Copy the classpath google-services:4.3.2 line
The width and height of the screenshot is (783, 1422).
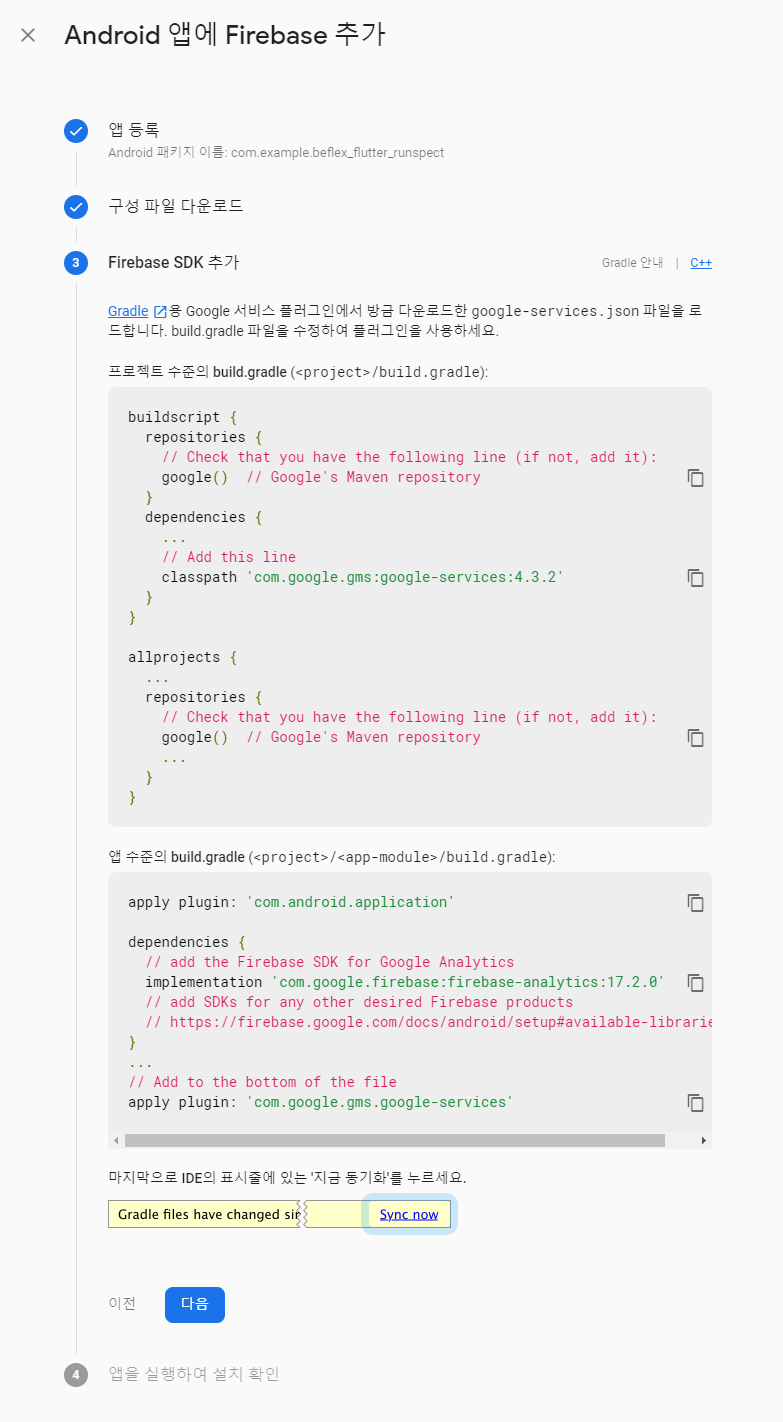click(x=695, y=578)
